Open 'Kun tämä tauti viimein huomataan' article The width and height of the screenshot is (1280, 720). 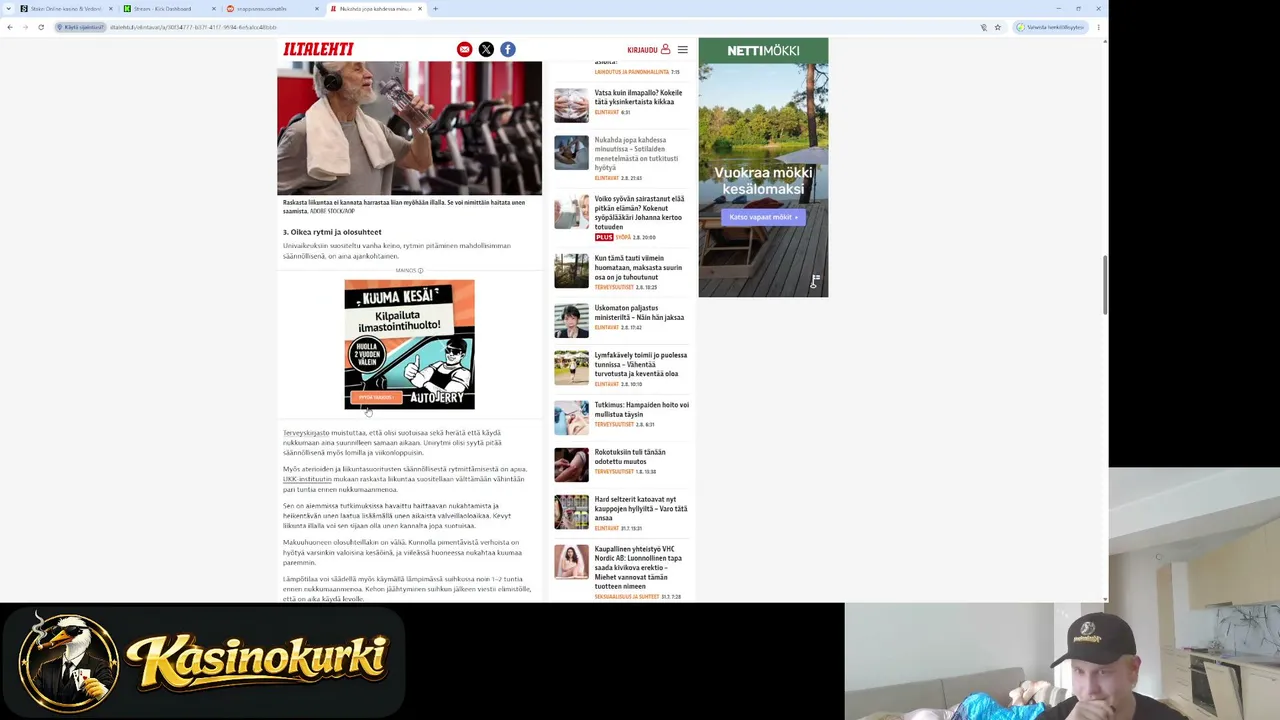(638, 267)
